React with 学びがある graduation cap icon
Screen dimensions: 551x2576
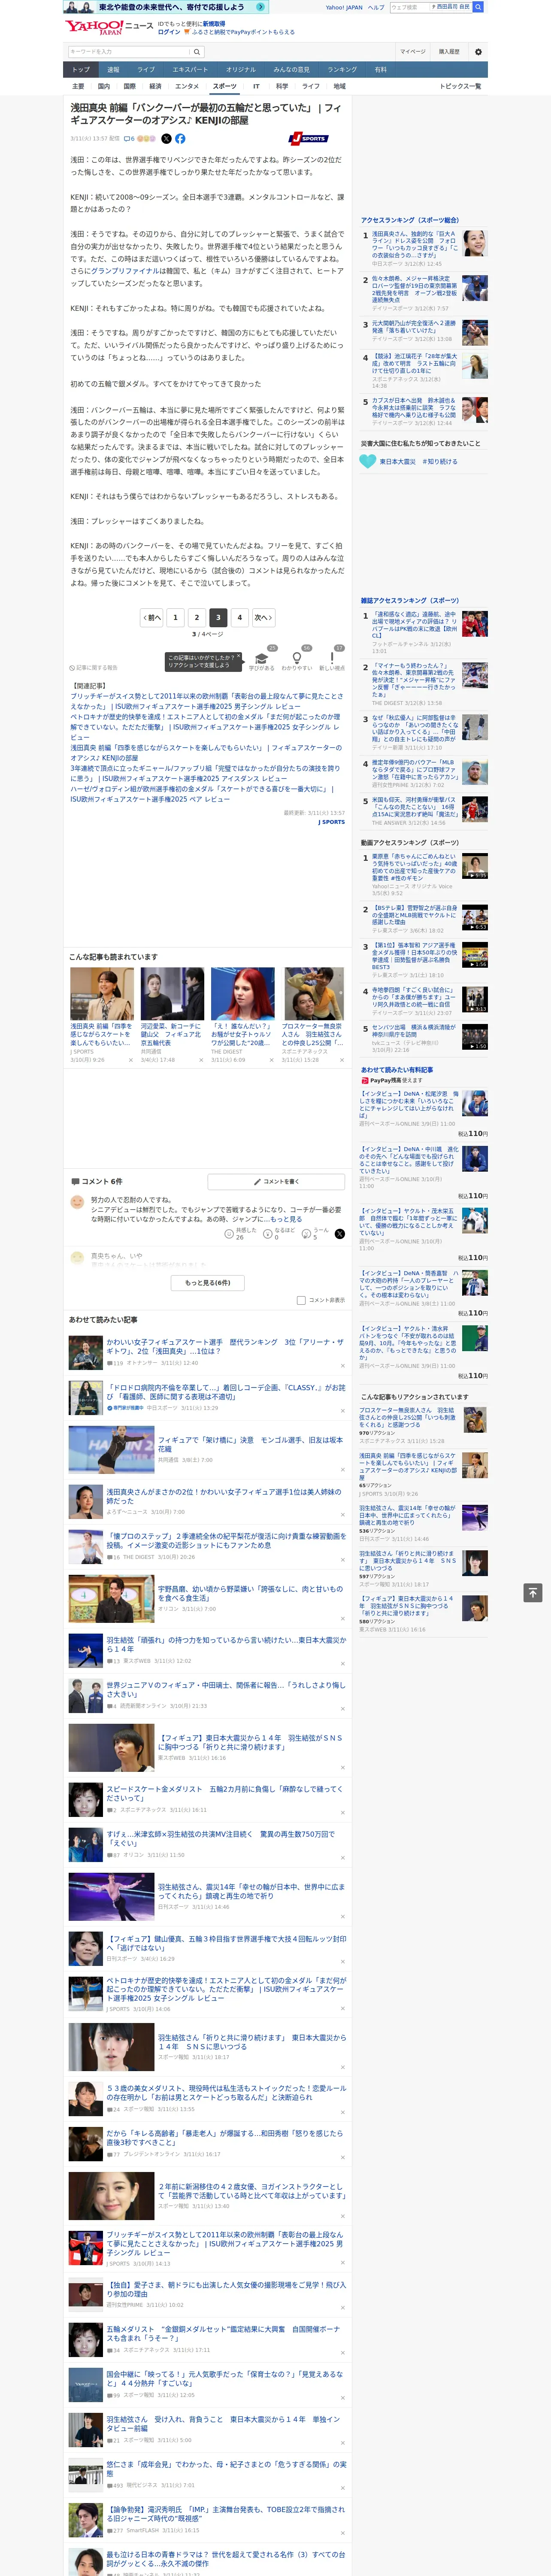262,658
